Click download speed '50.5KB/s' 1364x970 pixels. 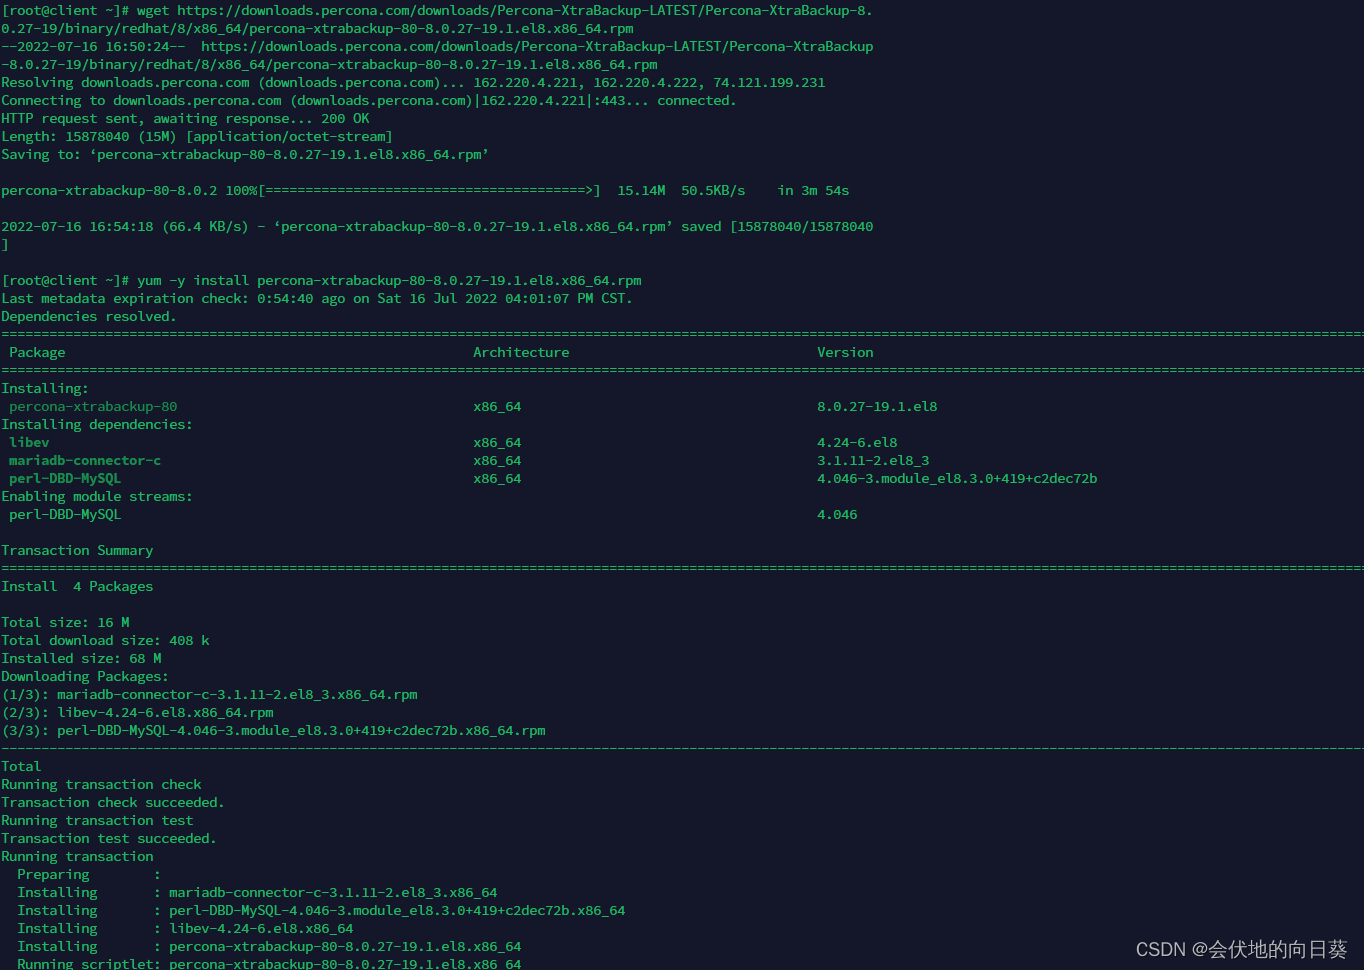[713, 191]
